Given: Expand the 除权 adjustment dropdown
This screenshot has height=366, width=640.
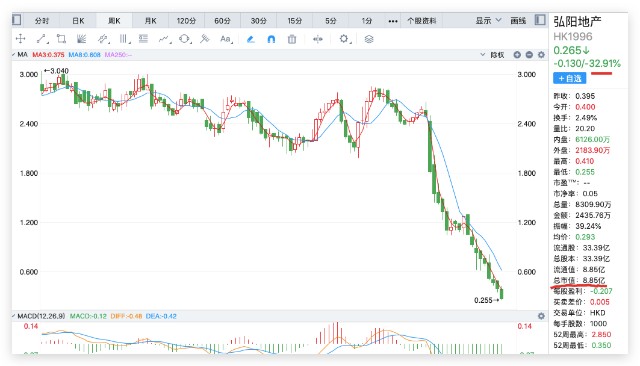Looking at the screenshot, I should 492,55.
